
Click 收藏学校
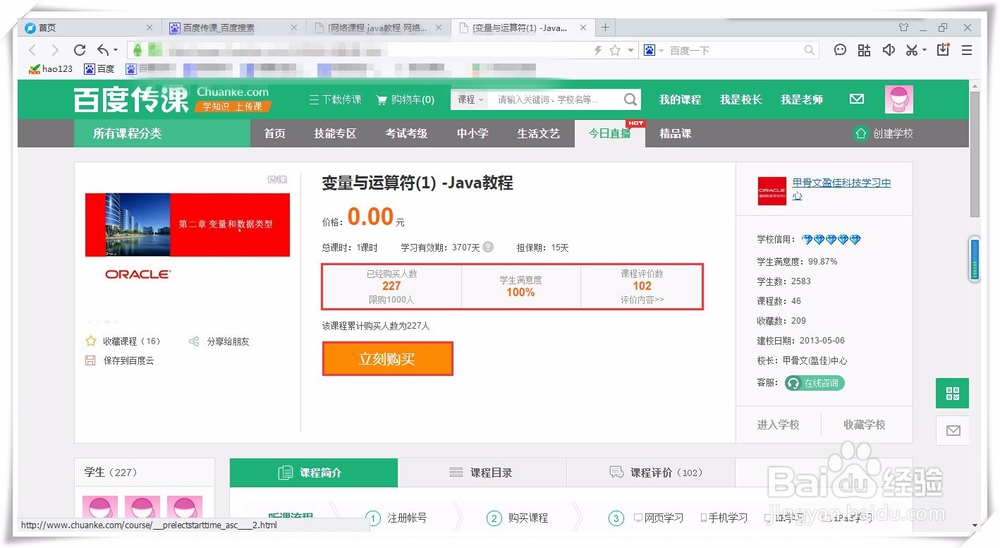tap(864, 425)
